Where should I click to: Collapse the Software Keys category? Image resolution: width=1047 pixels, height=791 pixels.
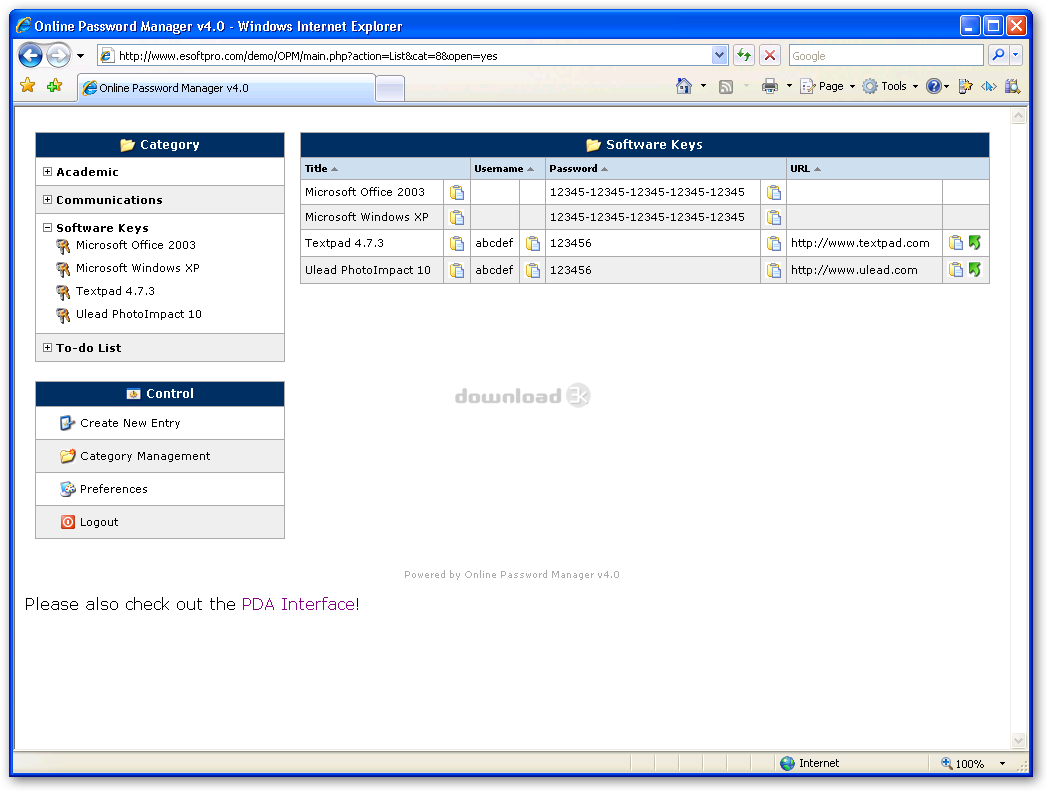tap(47, 228)
